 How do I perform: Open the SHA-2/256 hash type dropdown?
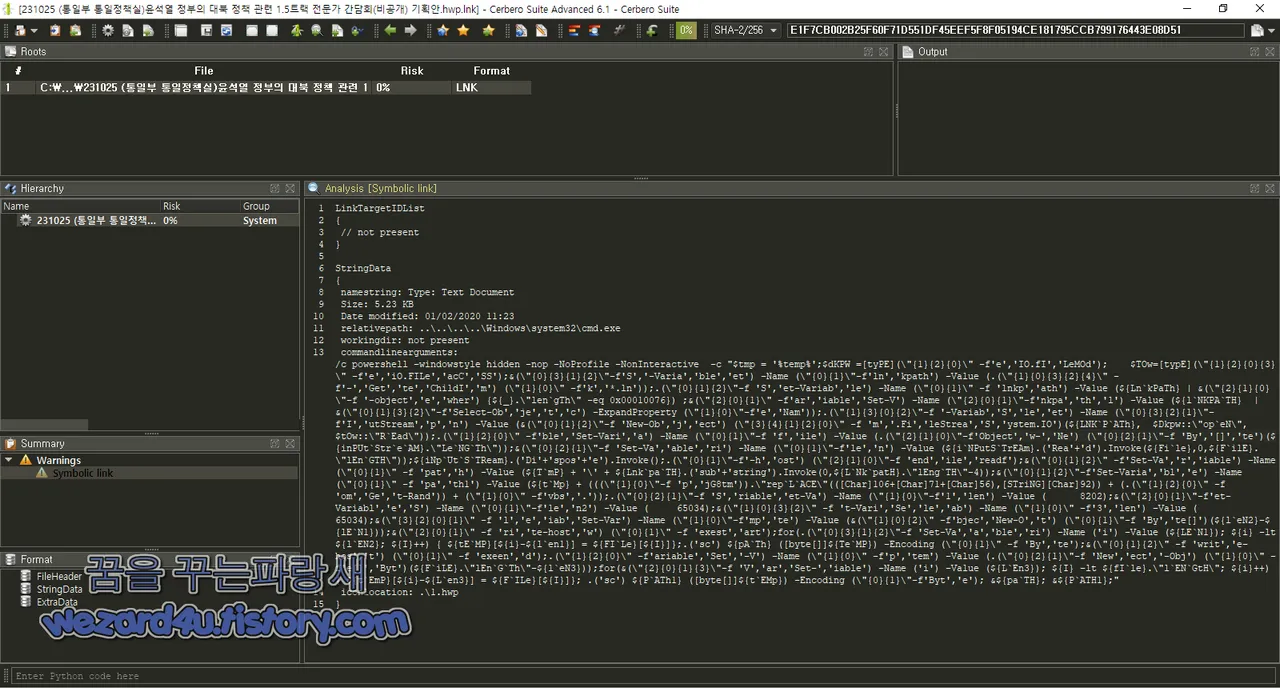[x=745, y=30]
